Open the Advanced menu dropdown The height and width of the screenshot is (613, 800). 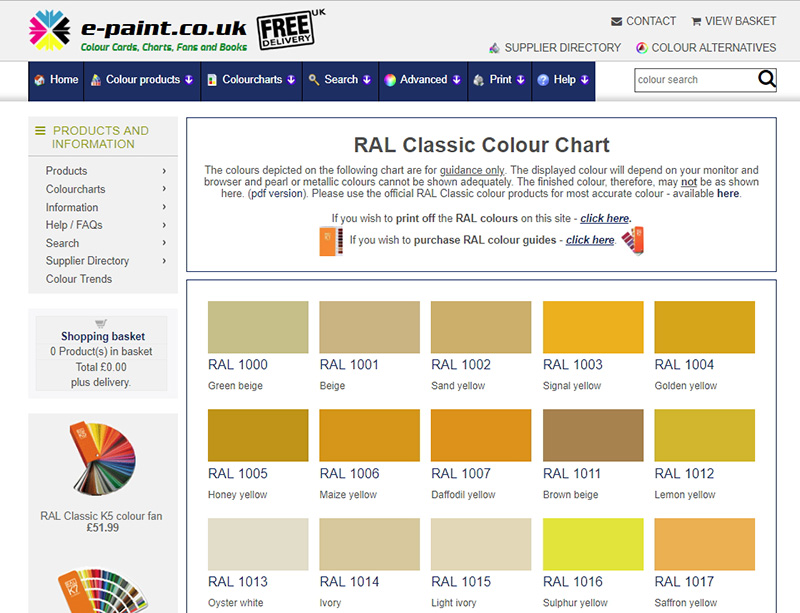point(421,80)
